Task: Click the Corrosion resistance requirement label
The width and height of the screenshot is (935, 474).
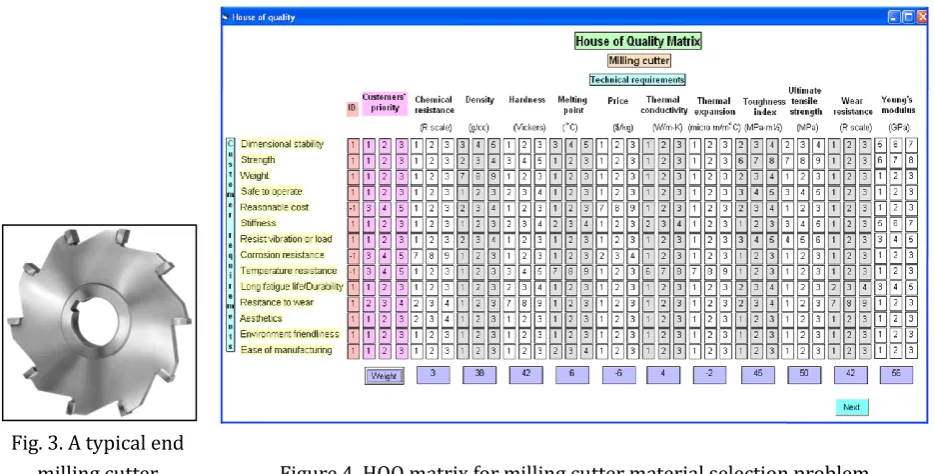Action: coord(282,255)
